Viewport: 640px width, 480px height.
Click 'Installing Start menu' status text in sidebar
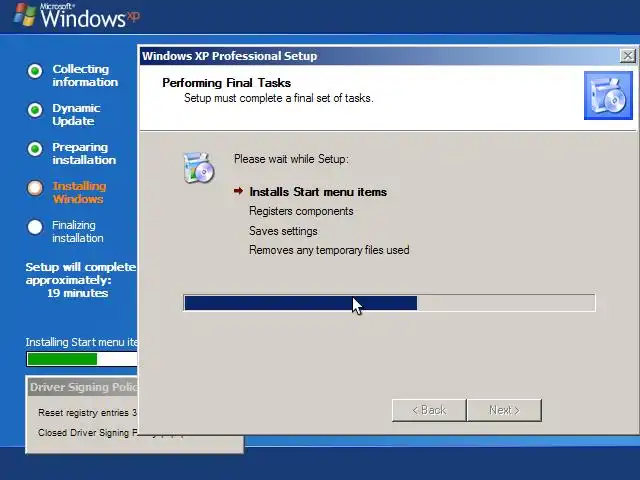[82, 342]
